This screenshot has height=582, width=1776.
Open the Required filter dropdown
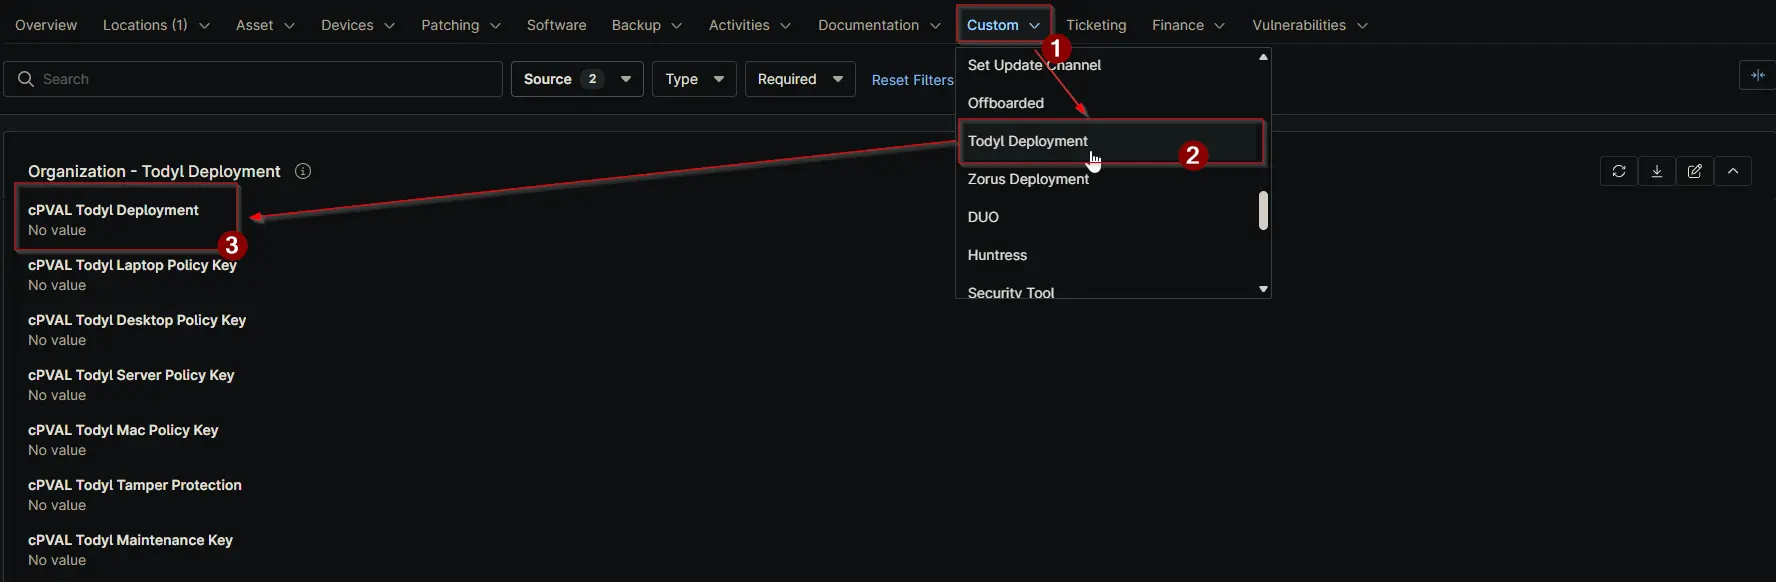point(800,79)
